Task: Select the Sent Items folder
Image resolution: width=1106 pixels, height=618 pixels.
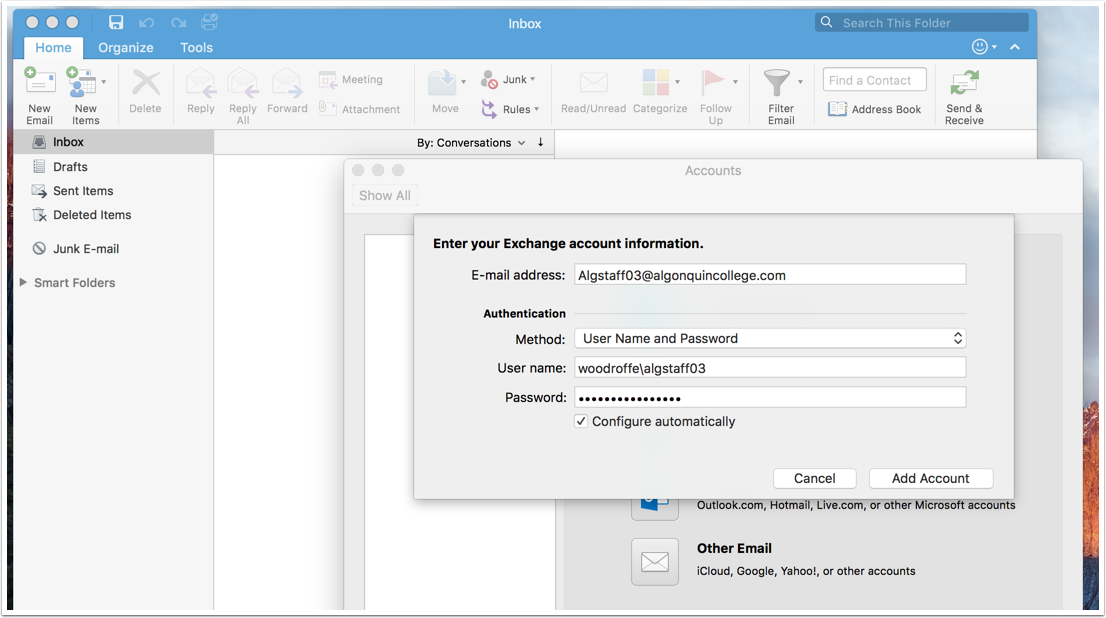Action: pos(83,191)
